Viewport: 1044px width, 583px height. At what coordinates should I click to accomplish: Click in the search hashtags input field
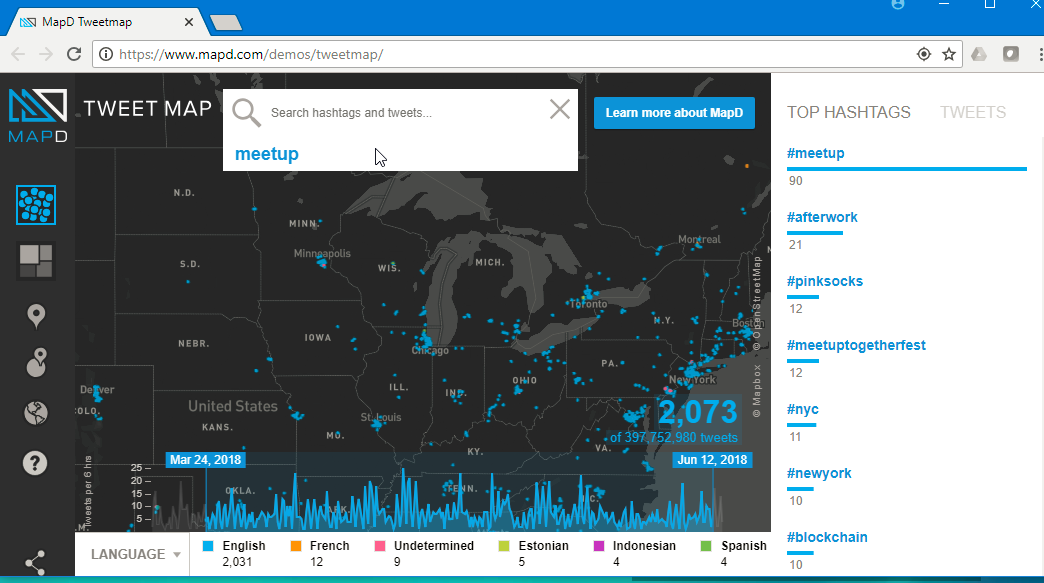pyautogui.click(x=405, y=112)
